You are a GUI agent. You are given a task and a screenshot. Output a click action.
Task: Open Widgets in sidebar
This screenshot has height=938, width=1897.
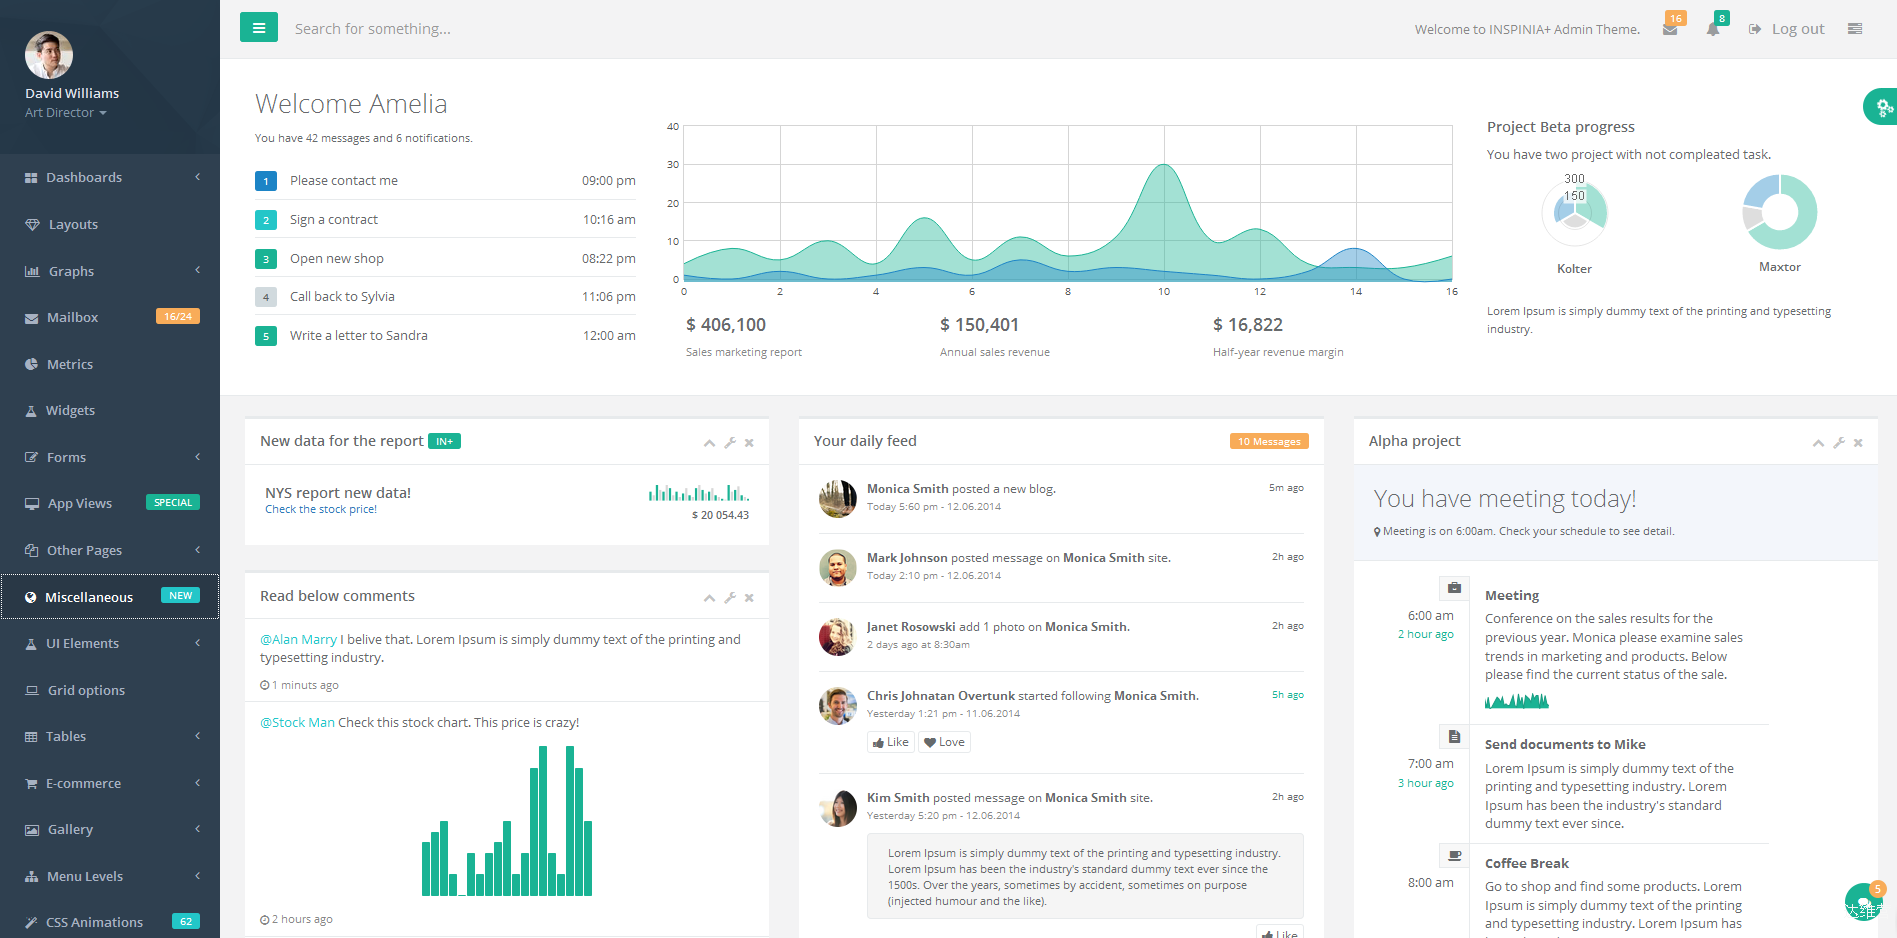[110, 410]
